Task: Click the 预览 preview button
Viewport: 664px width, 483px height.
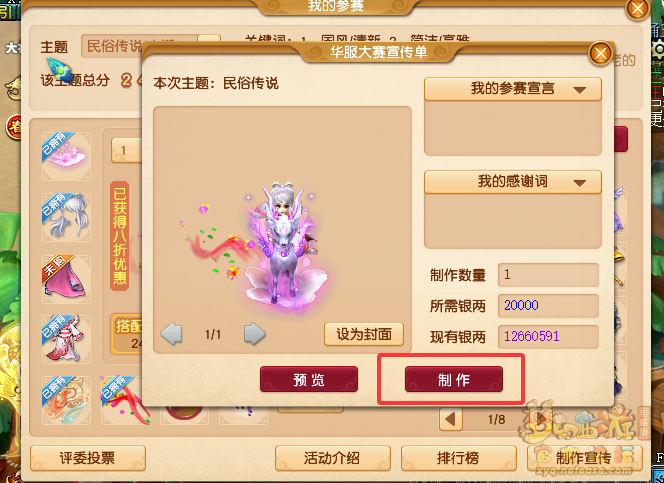Action: click(x=309, y=379)
